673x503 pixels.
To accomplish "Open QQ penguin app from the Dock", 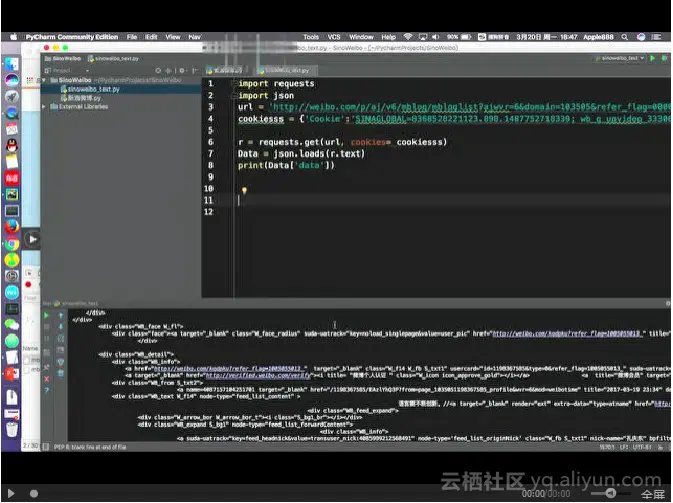I will 12,145.
